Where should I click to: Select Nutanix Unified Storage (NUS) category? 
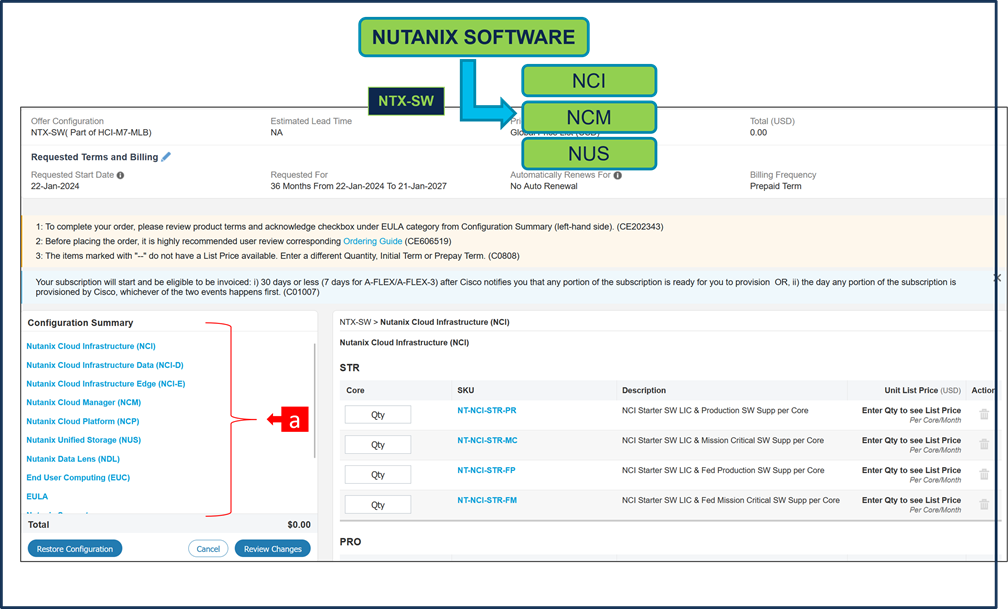click(x=84, y=440)
